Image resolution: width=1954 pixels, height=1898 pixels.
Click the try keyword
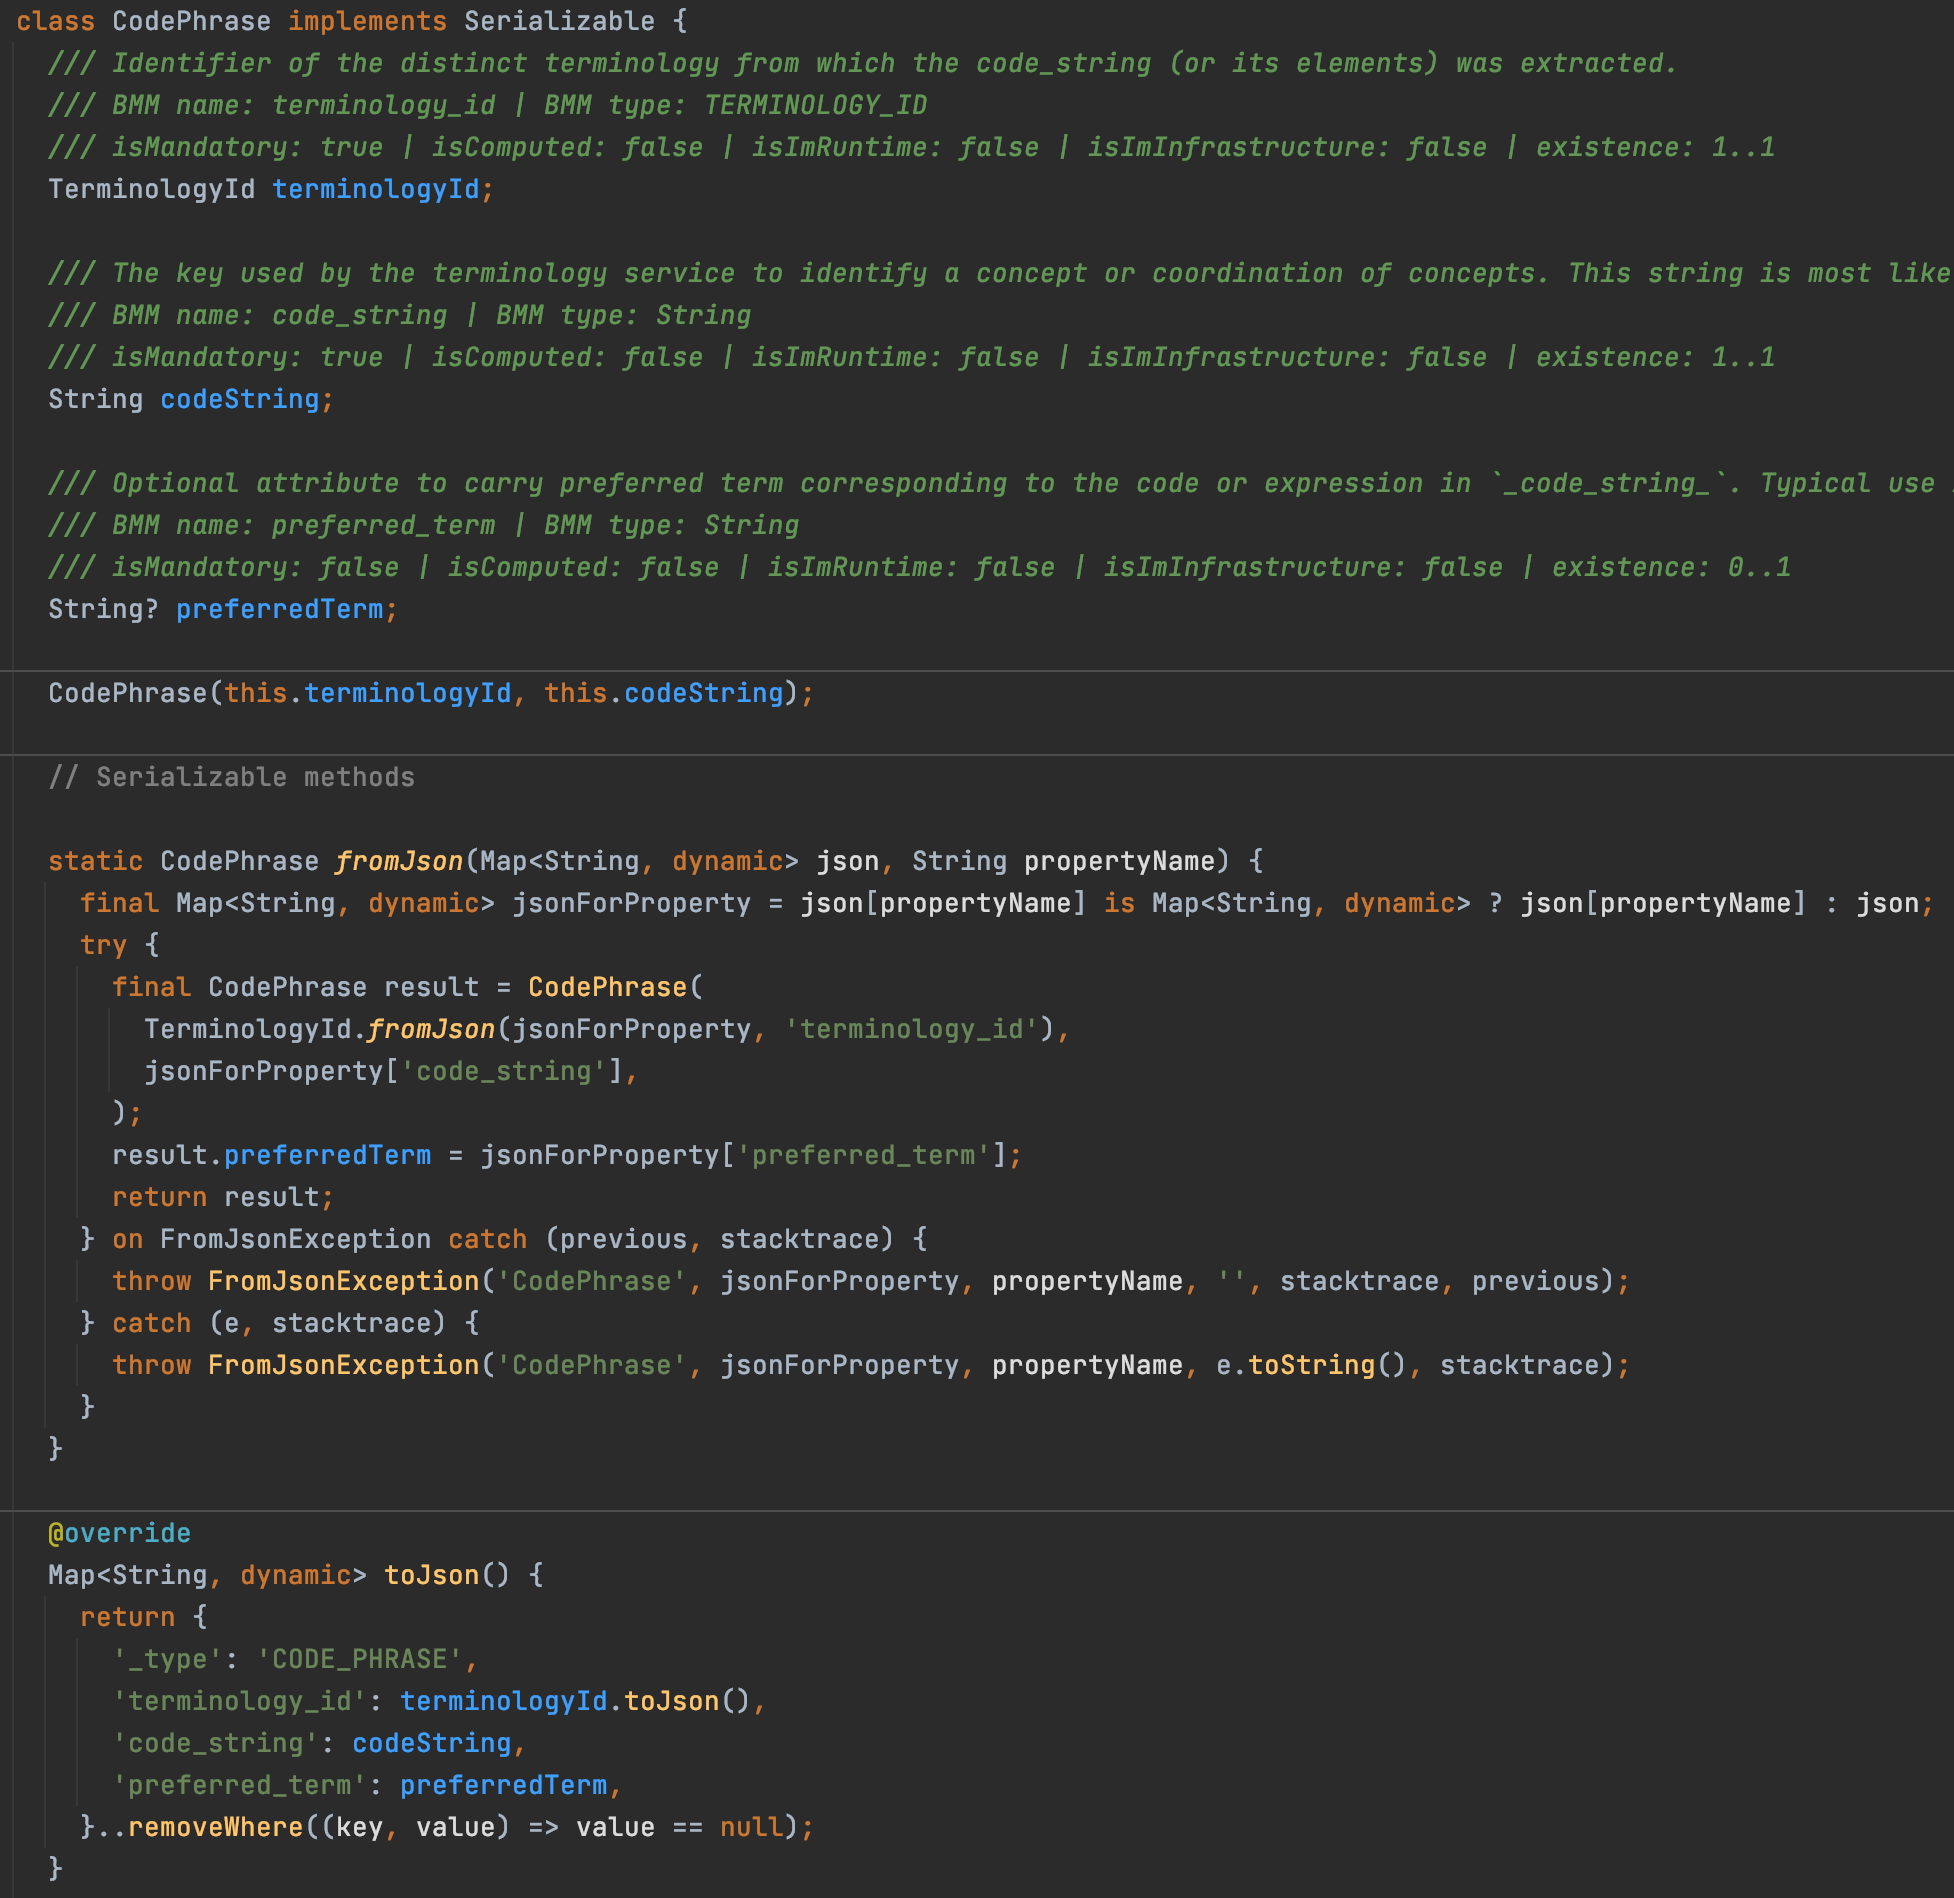(x=103, y=945)
